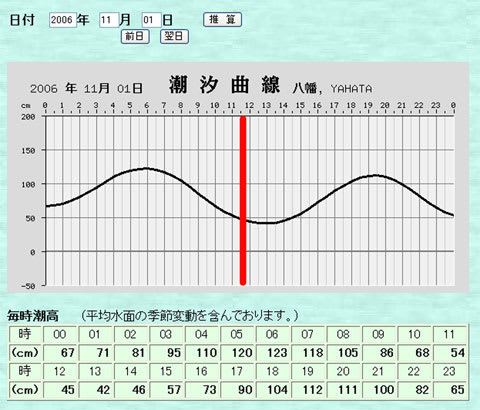Go to previous day with 前日 button

[x=135, y=36]
